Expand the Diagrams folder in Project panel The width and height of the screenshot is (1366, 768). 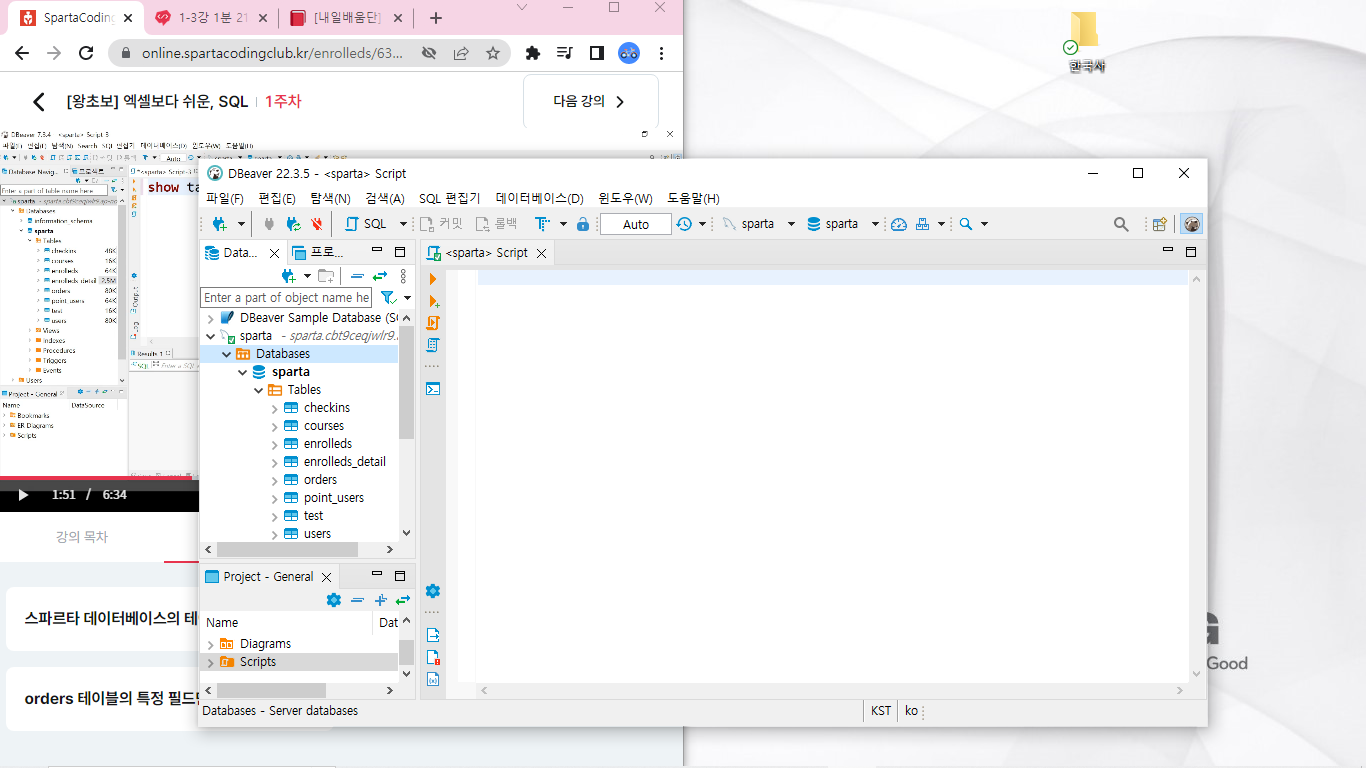pyautogui.click(x=210, y=644)
